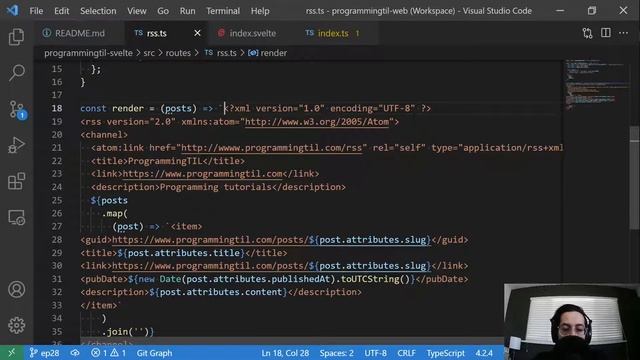
Task: Click the word render on line 18
Action: pyautogui.click(x=128, y=109)
